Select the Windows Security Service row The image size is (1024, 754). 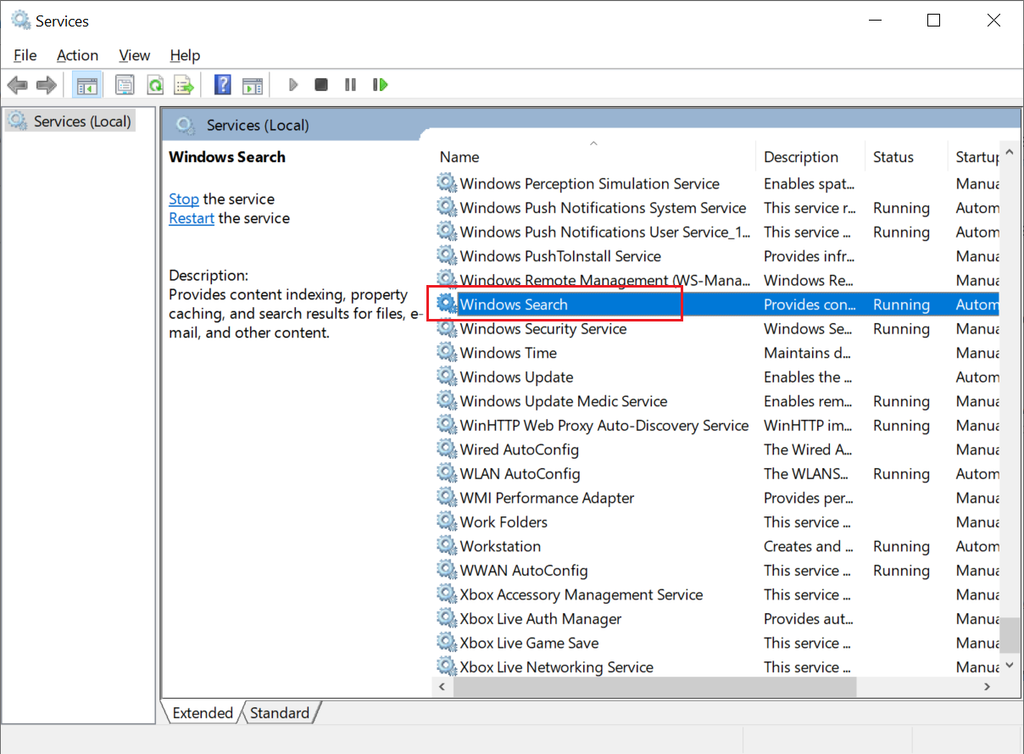click(x=716, y=328)
